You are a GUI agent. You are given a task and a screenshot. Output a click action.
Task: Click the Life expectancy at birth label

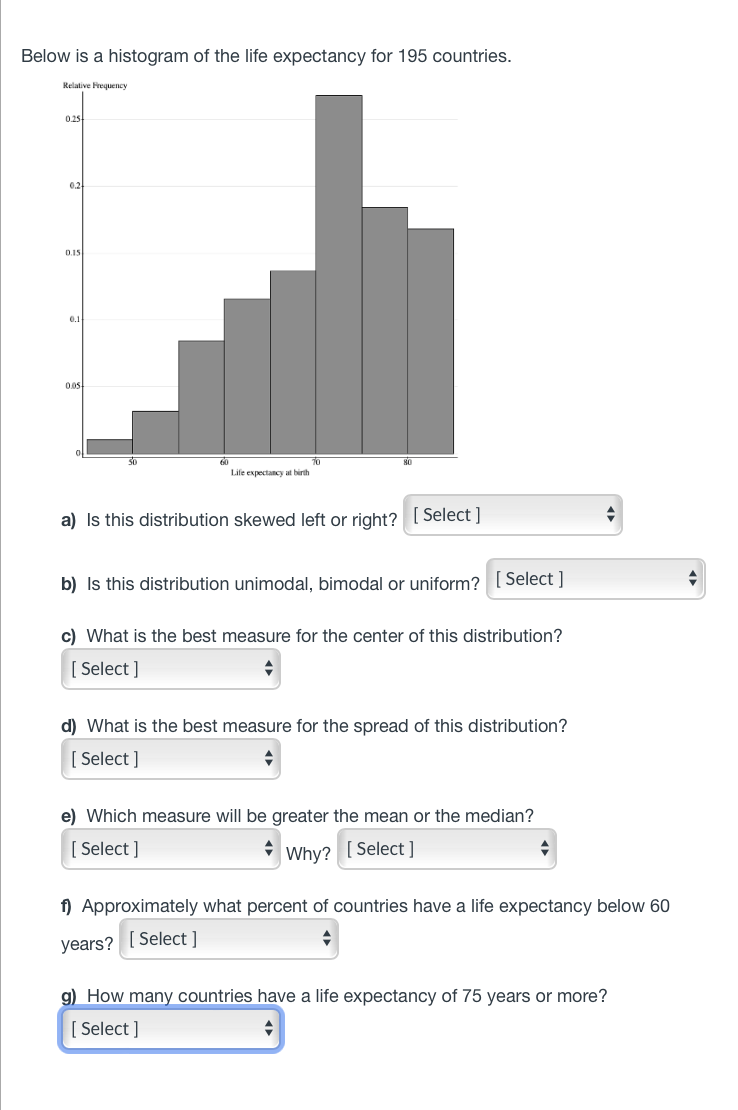[x=272, y=473]
